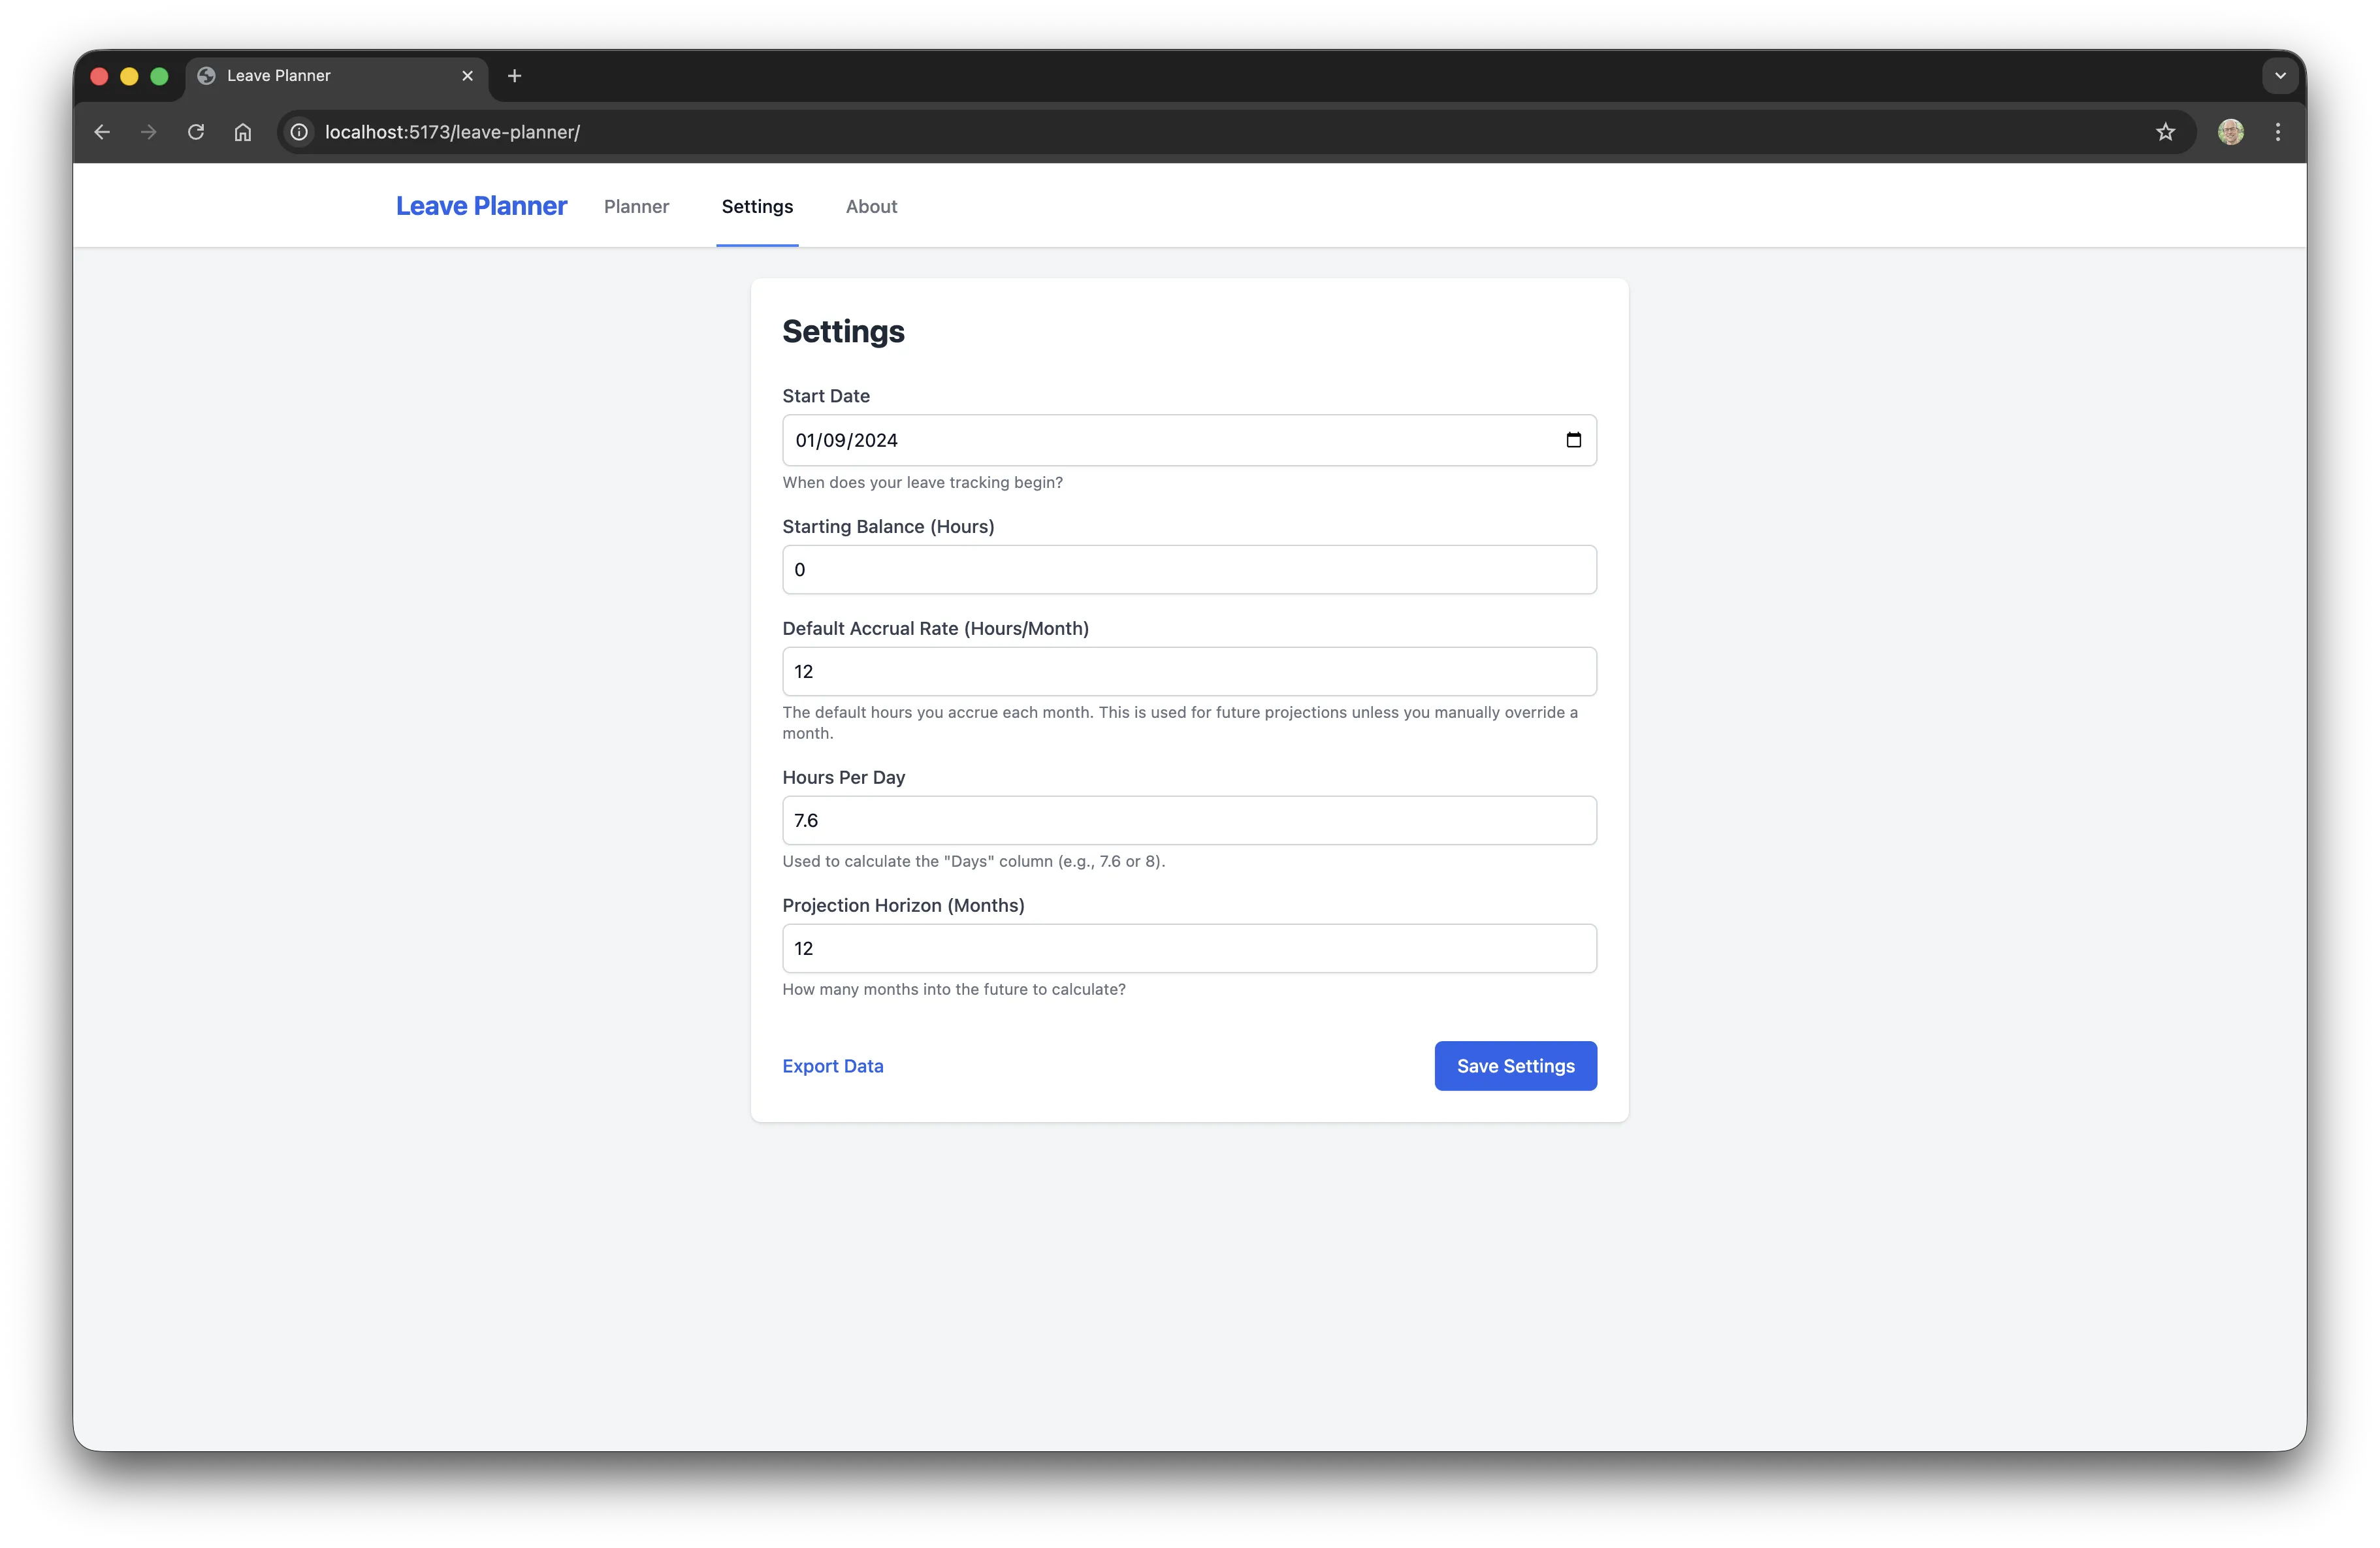Open the browser home button
Image resolution: width=2380 pixels, height=1548 pixels.
click(243, 132)
